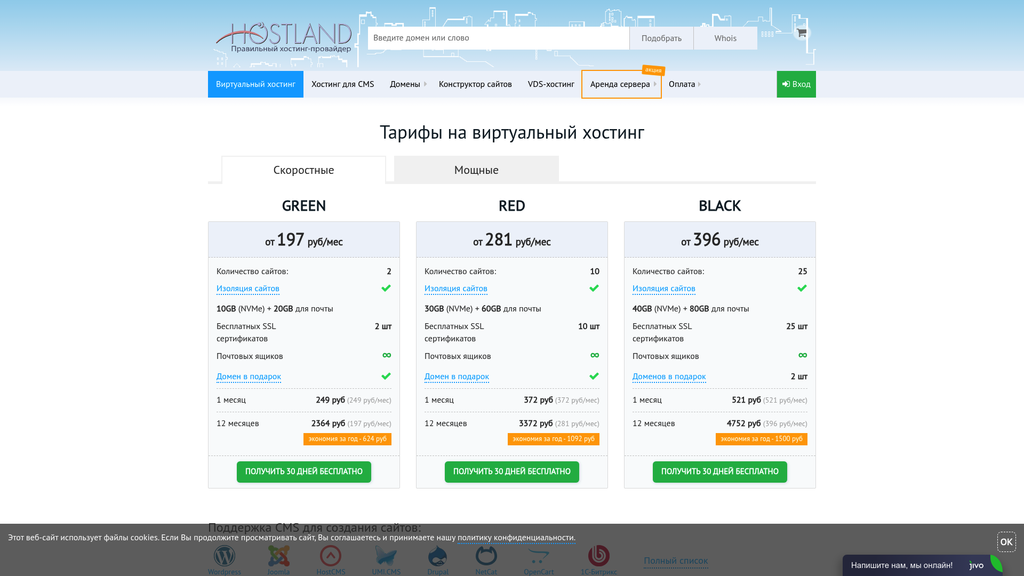The image size is (1024, 576).
Task: Open the shopping cart icon in the header
Action: coord(800,31)
